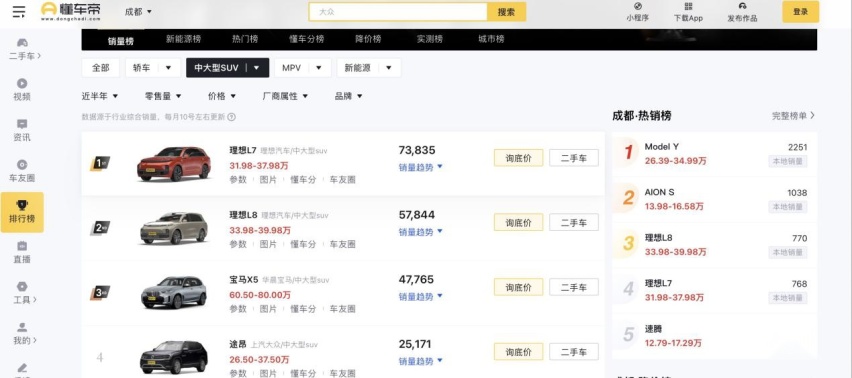Select the 全部 filter button

pos(101,68)
